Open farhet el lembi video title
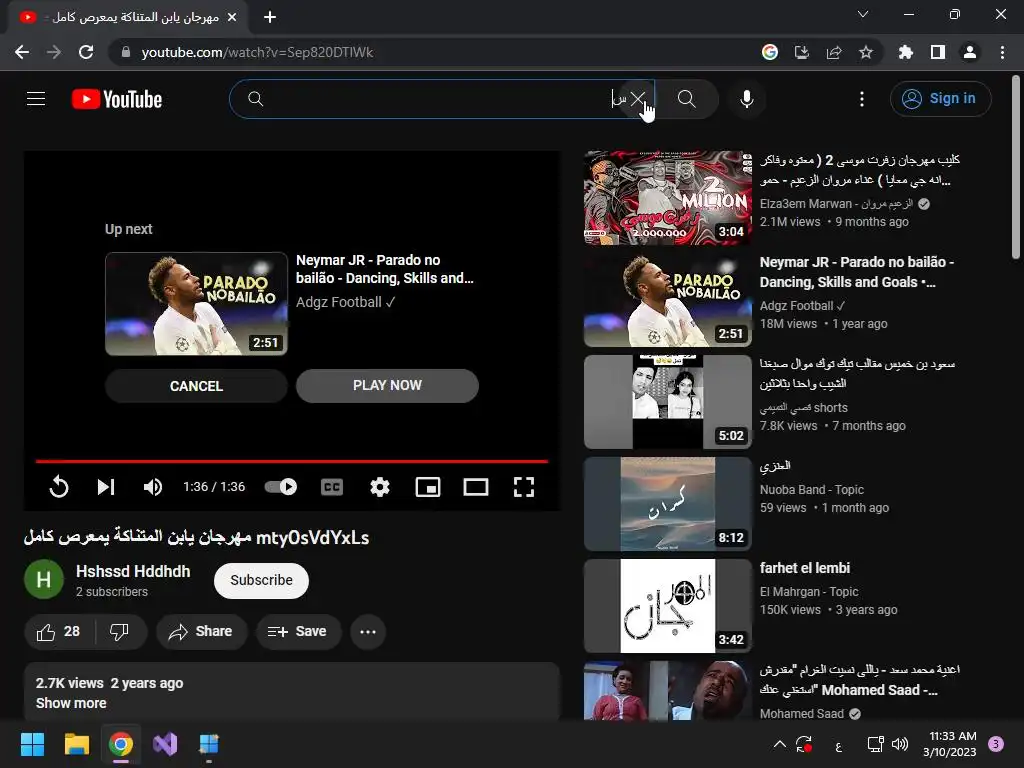 coord(805,568)
